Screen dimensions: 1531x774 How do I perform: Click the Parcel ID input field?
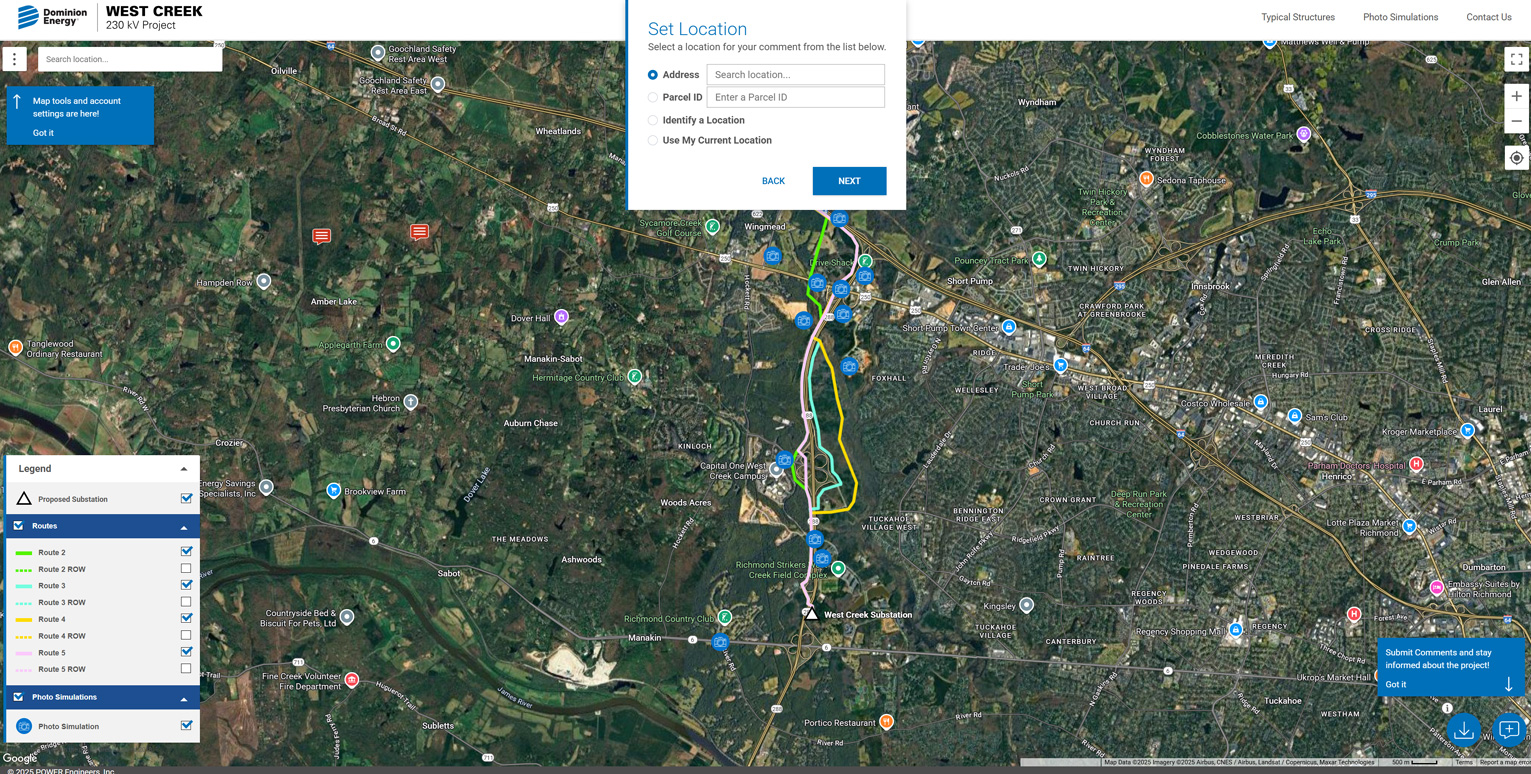click(x=795, y=97)
